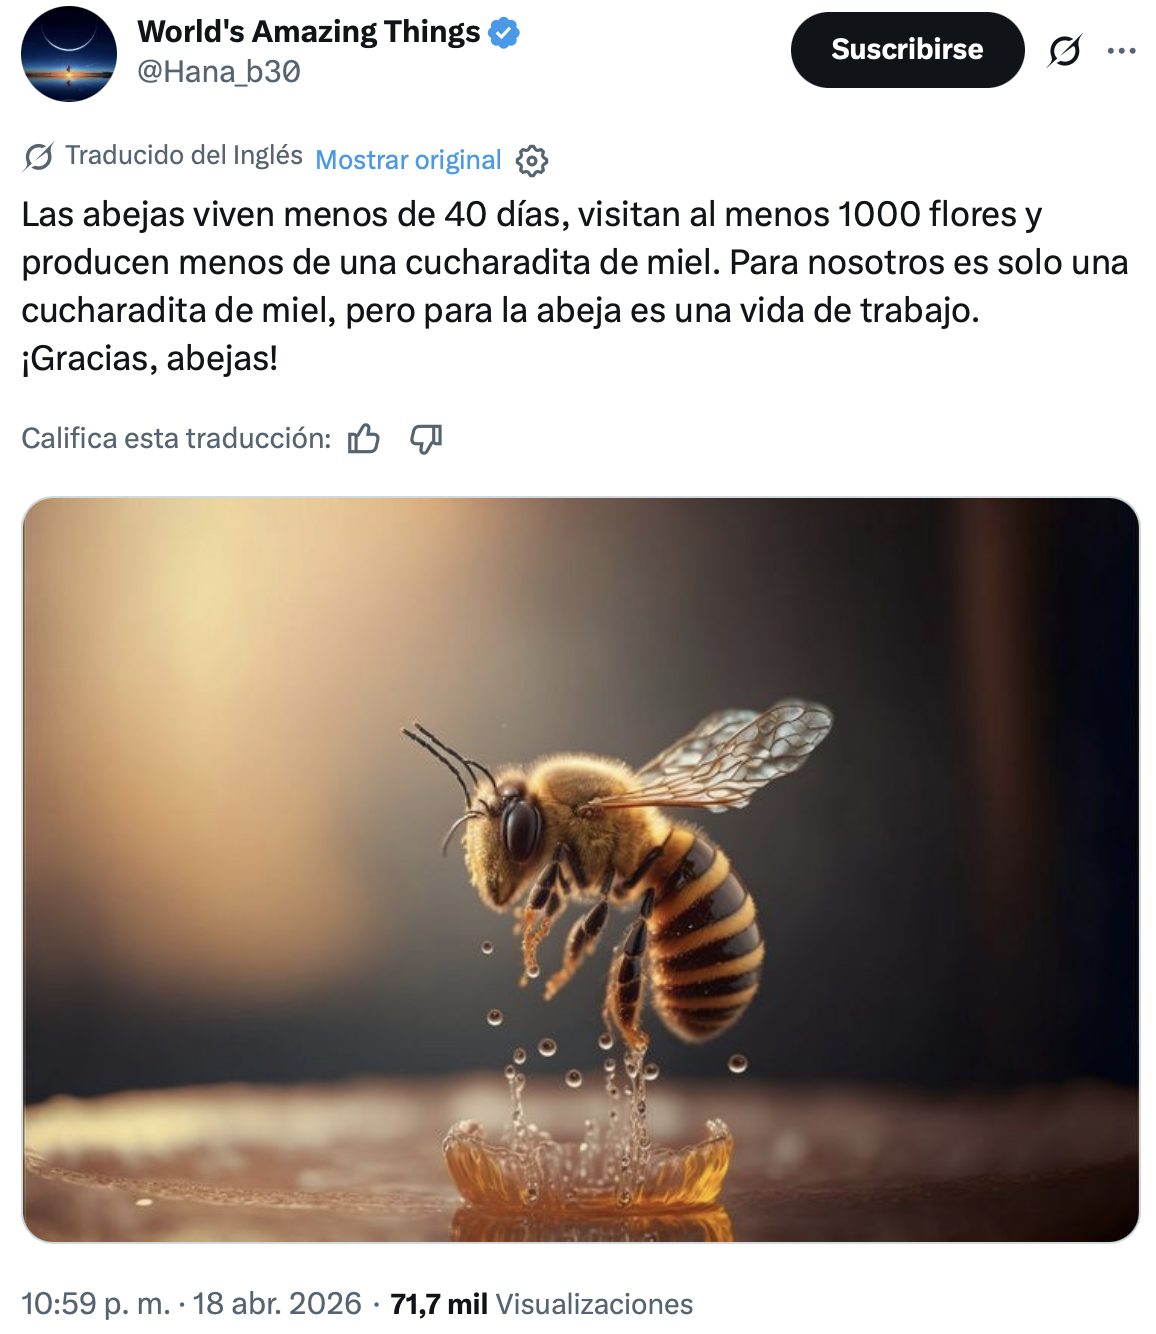Rate translation with thumbs up

click(364, 438)
